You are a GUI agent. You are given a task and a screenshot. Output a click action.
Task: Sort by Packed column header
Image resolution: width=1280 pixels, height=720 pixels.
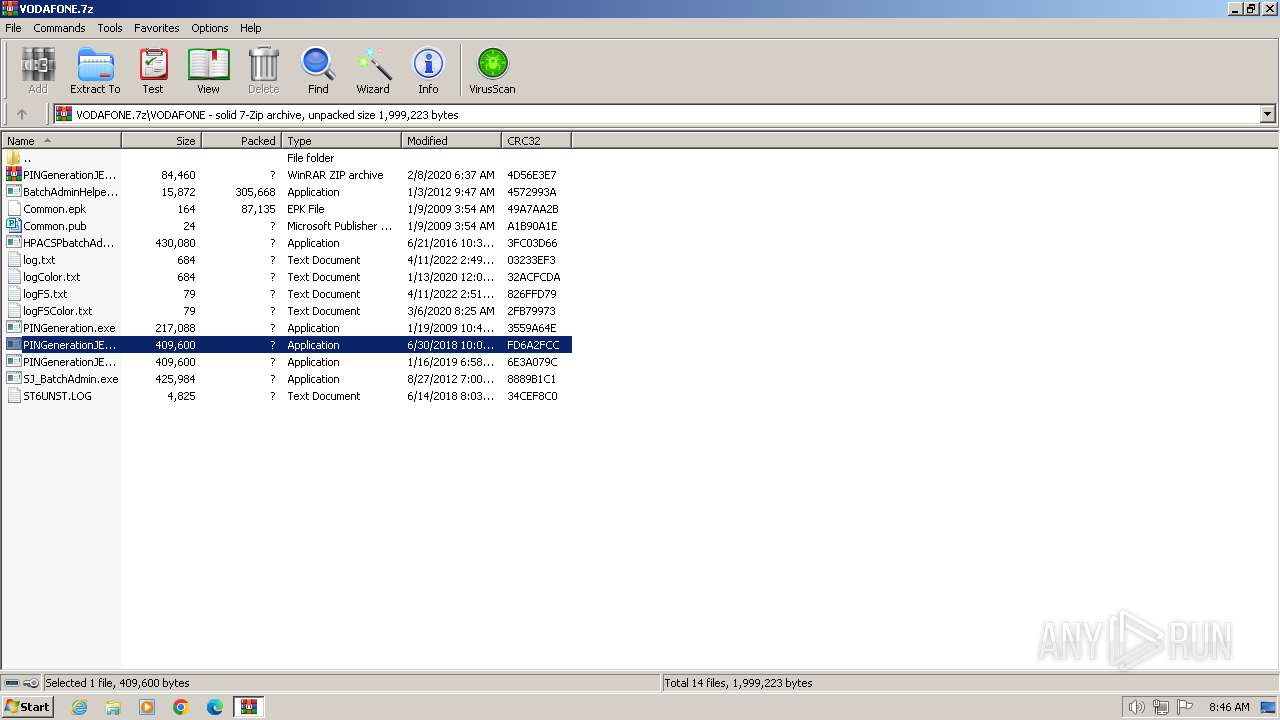[242, 141]
